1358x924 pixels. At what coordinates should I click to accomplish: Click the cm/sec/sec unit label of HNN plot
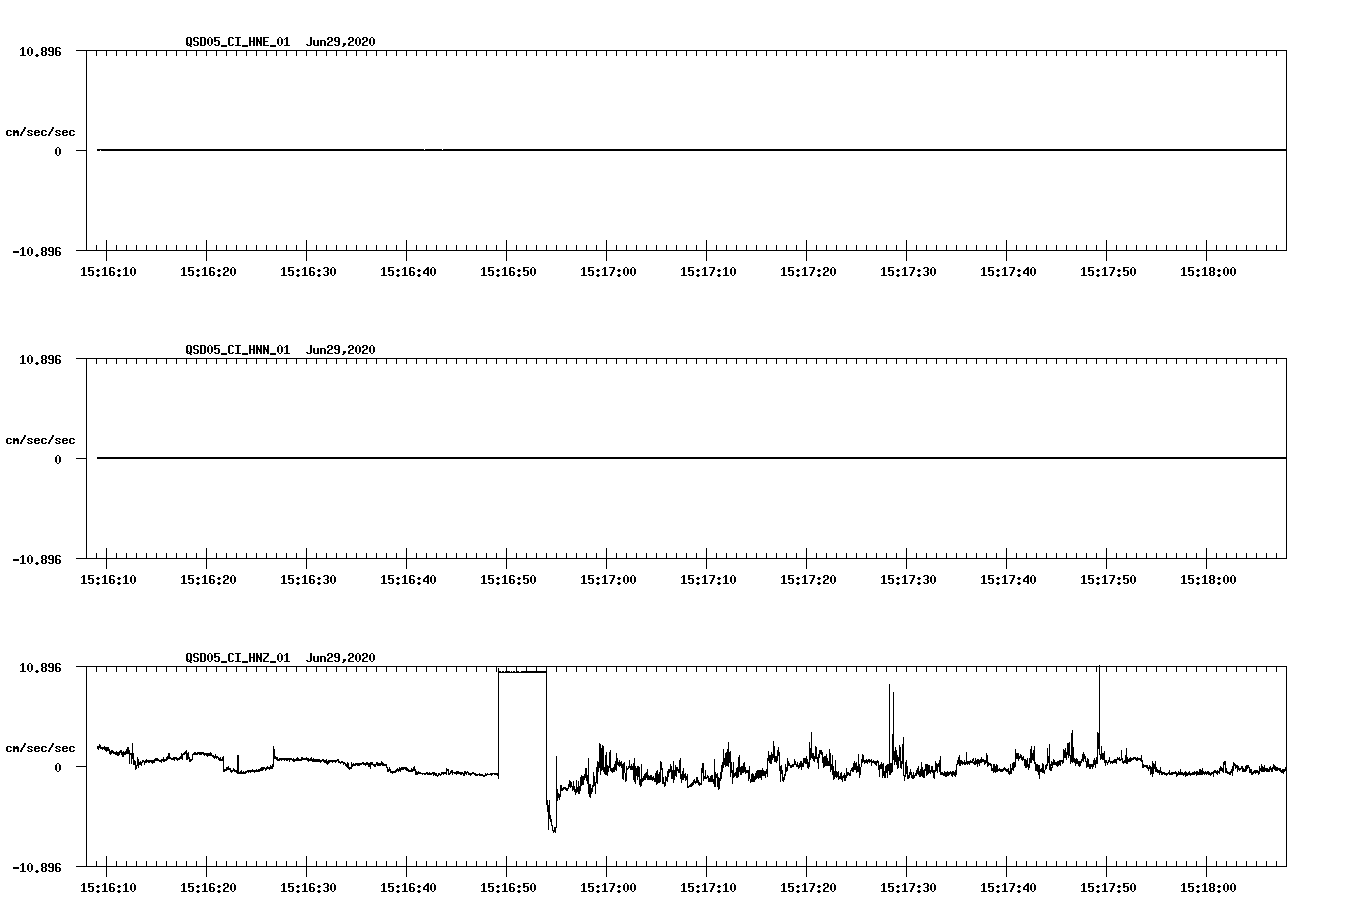40,440
